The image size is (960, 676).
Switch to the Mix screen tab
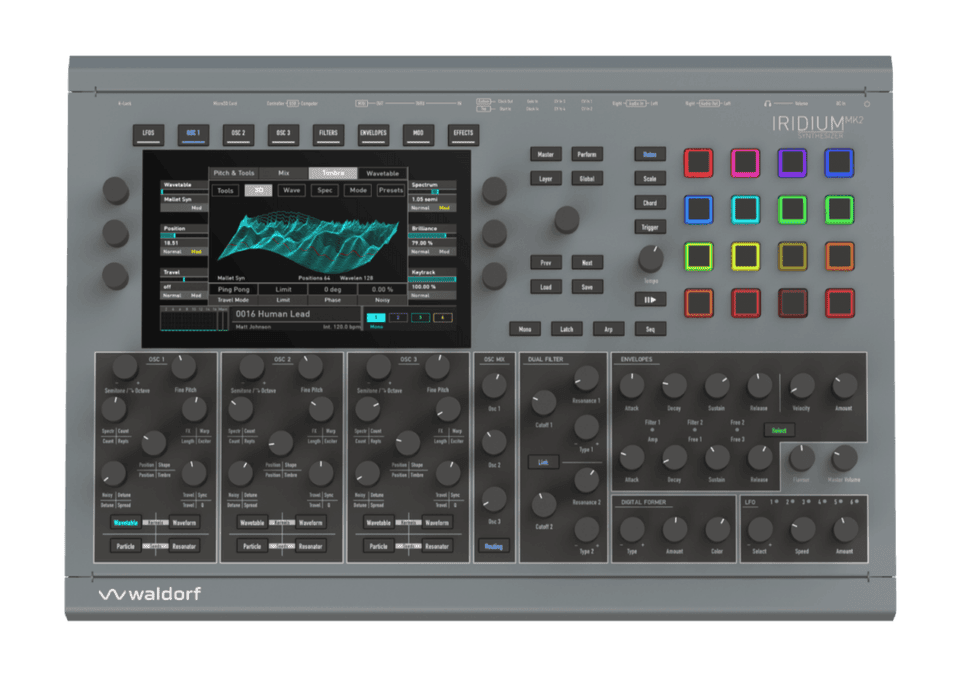(x=283, y=173)
